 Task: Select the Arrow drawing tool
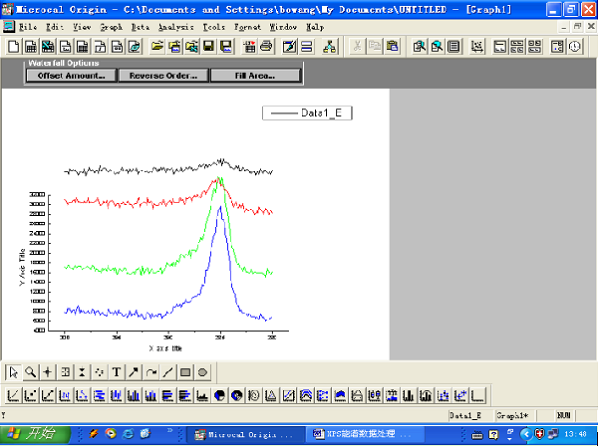133,372
